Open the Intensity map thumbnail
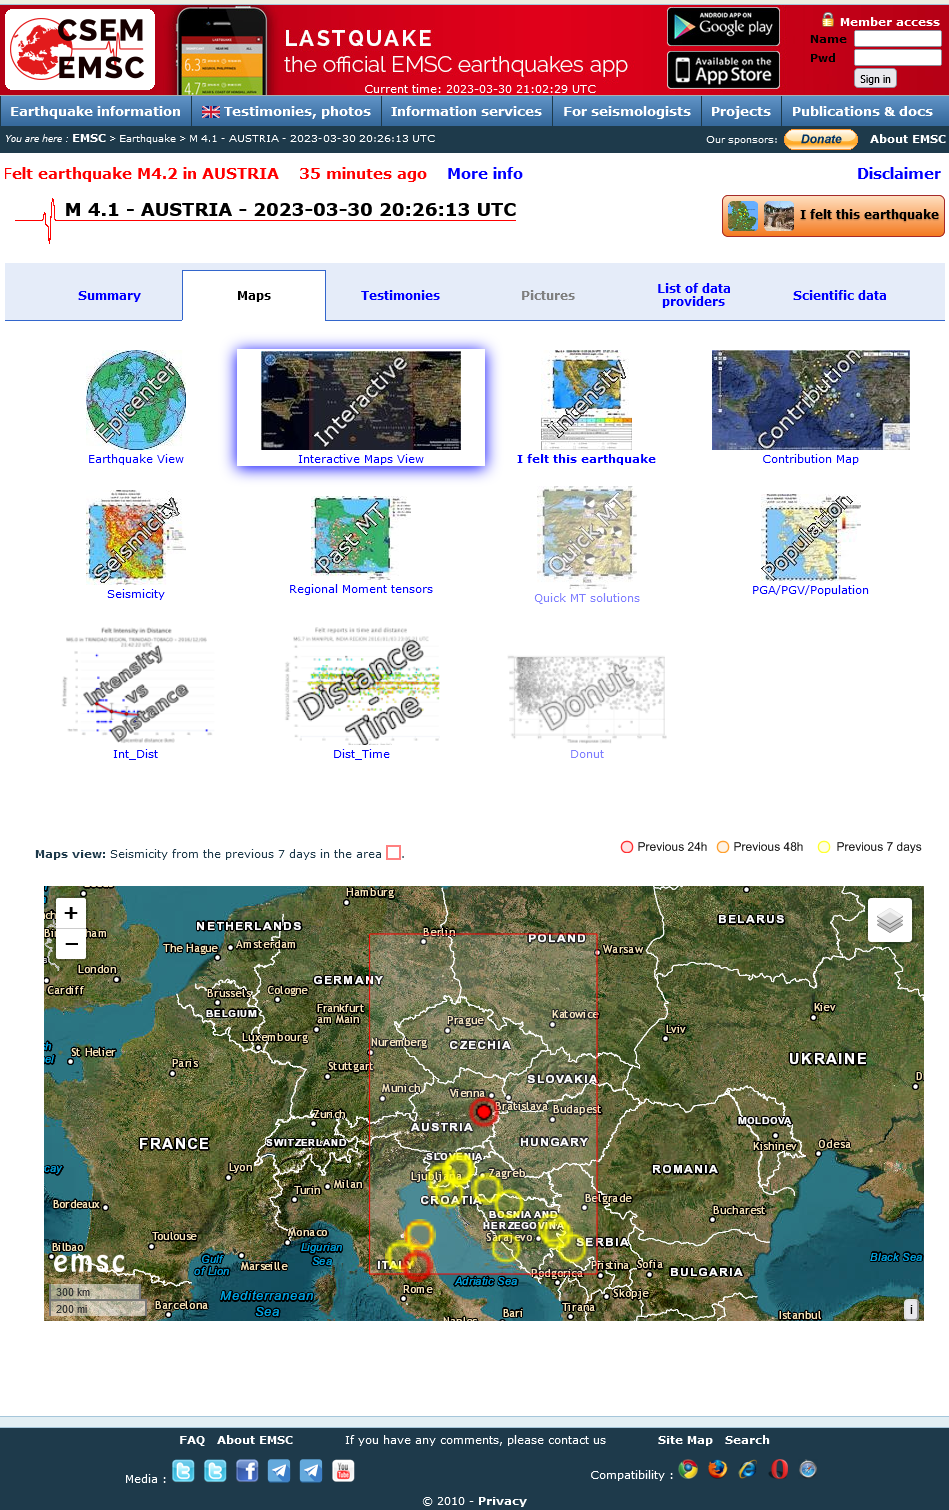 587,399
